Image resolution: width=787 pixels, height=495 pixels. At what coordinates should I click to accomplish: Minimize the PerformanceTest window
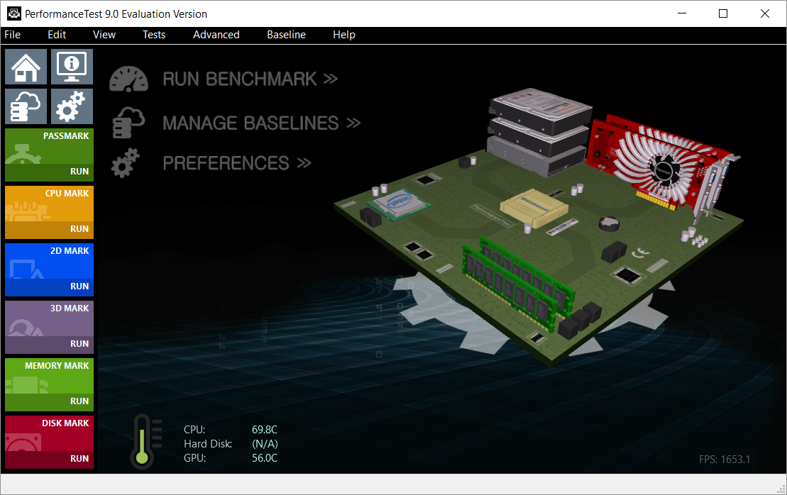point(682,14)
